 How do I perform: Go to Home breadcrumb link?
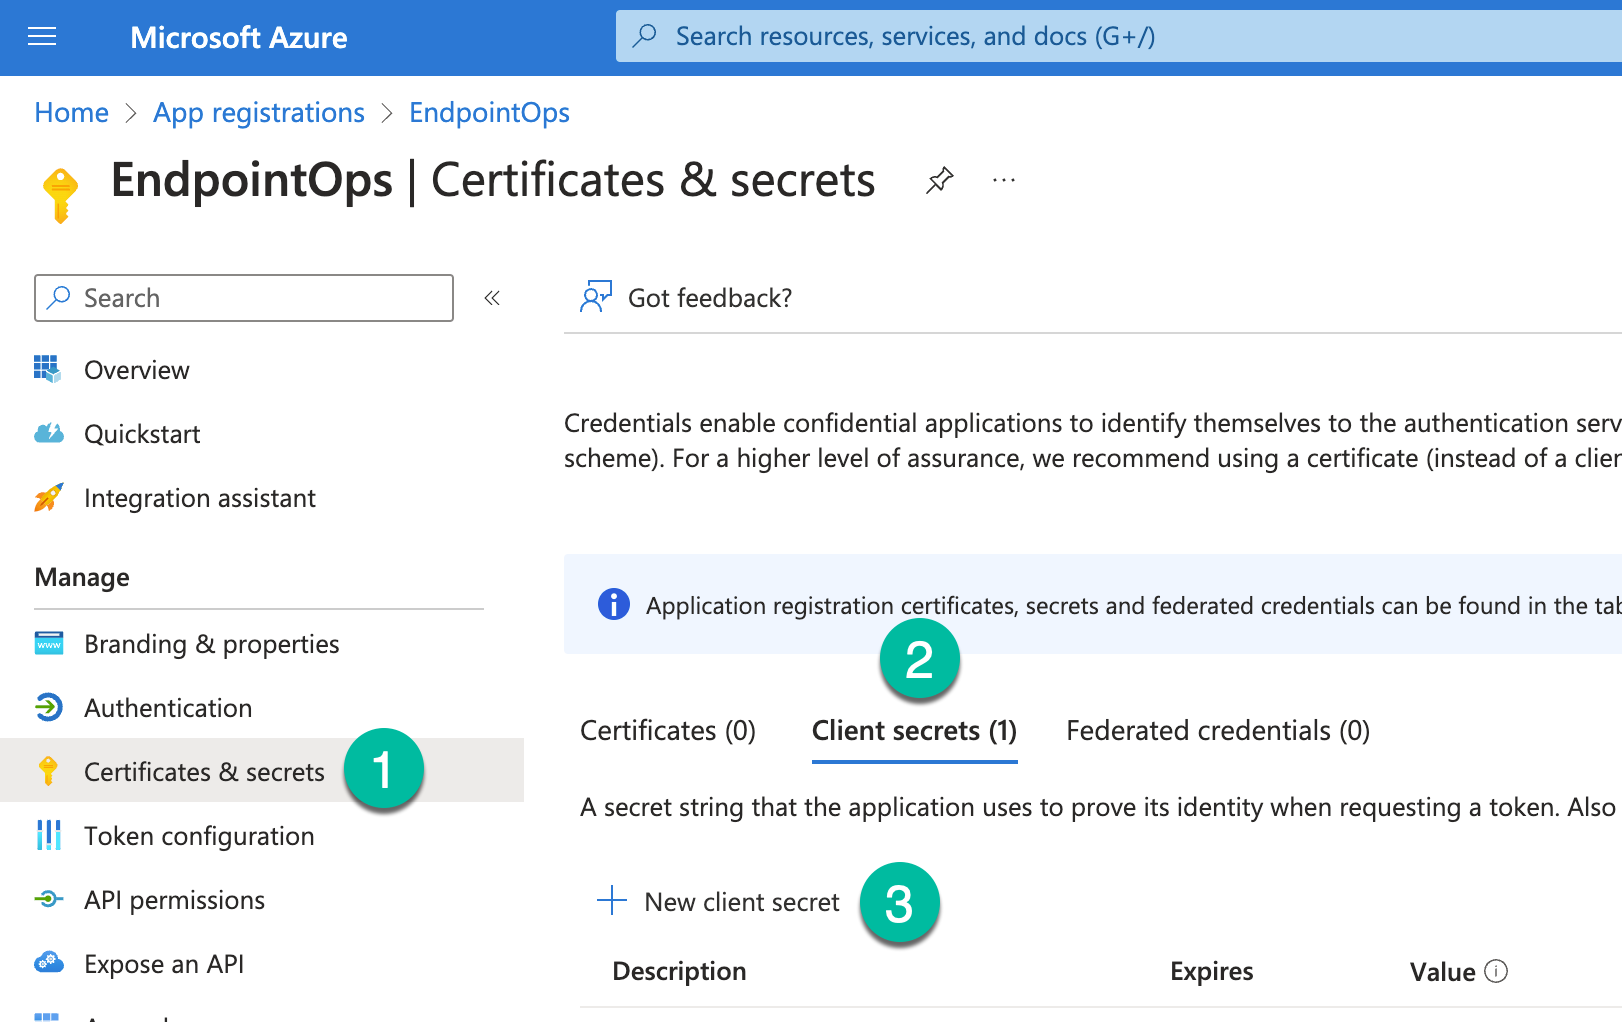(x=71, y=113)
